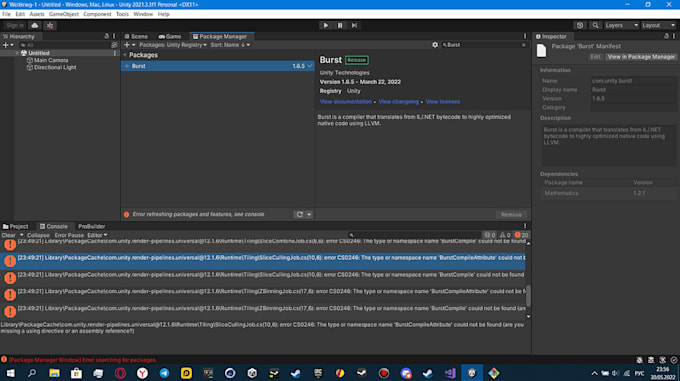The image size is (680, 381).
Task: Collapse the Packages group
Action: [125, 55]
